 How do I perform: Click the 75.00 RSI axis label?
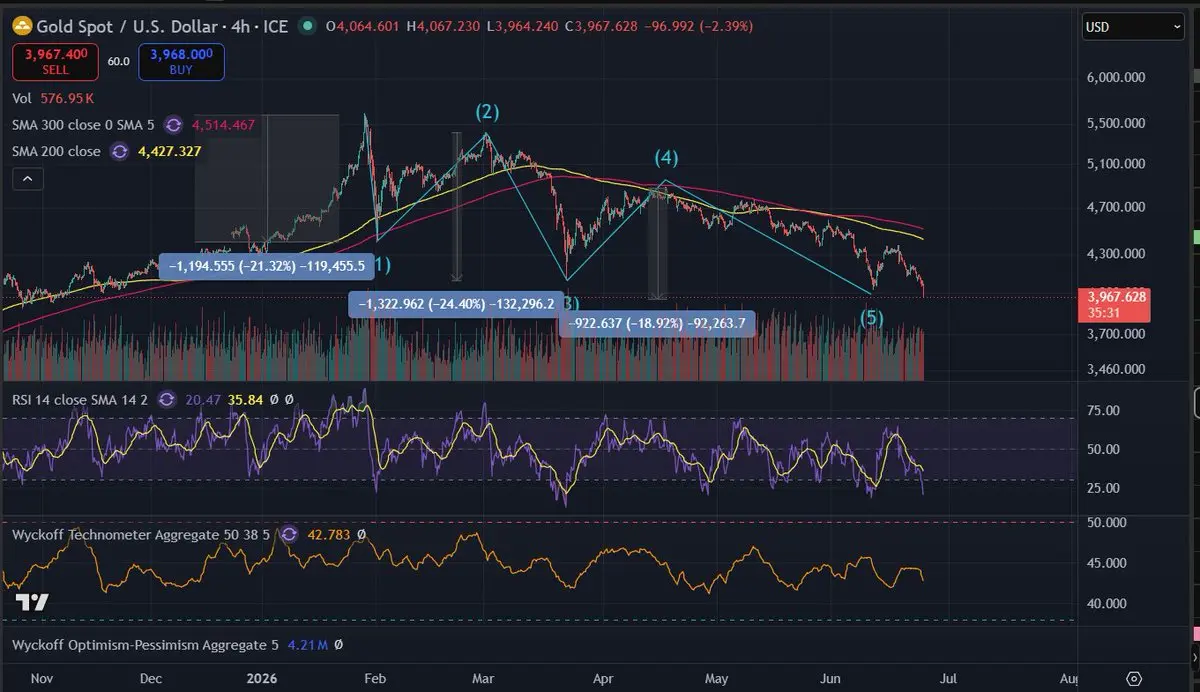[1104, 410]
